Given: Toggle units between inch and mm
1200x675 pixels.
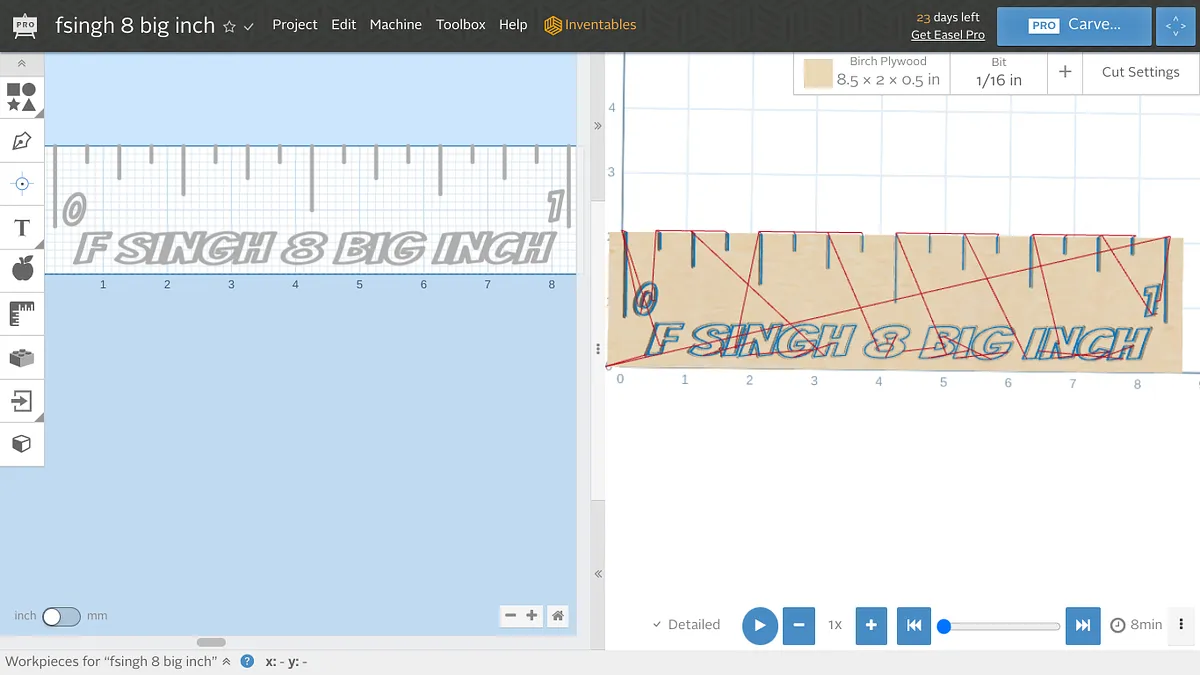Looking at the screenshot, I should (x=61, y=616).
